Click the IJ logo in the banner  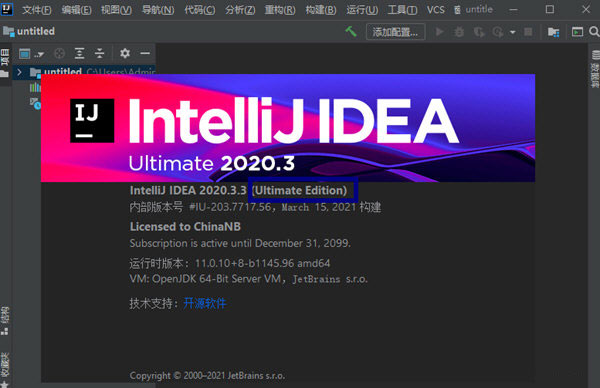click(92, 121)
